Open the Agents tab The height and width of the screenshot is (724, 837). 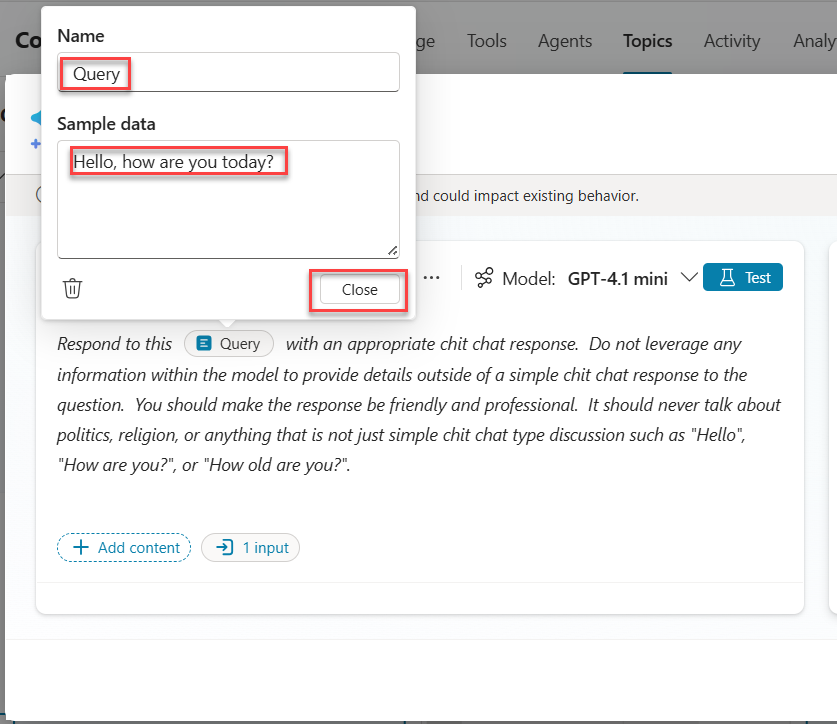(564, 41)
